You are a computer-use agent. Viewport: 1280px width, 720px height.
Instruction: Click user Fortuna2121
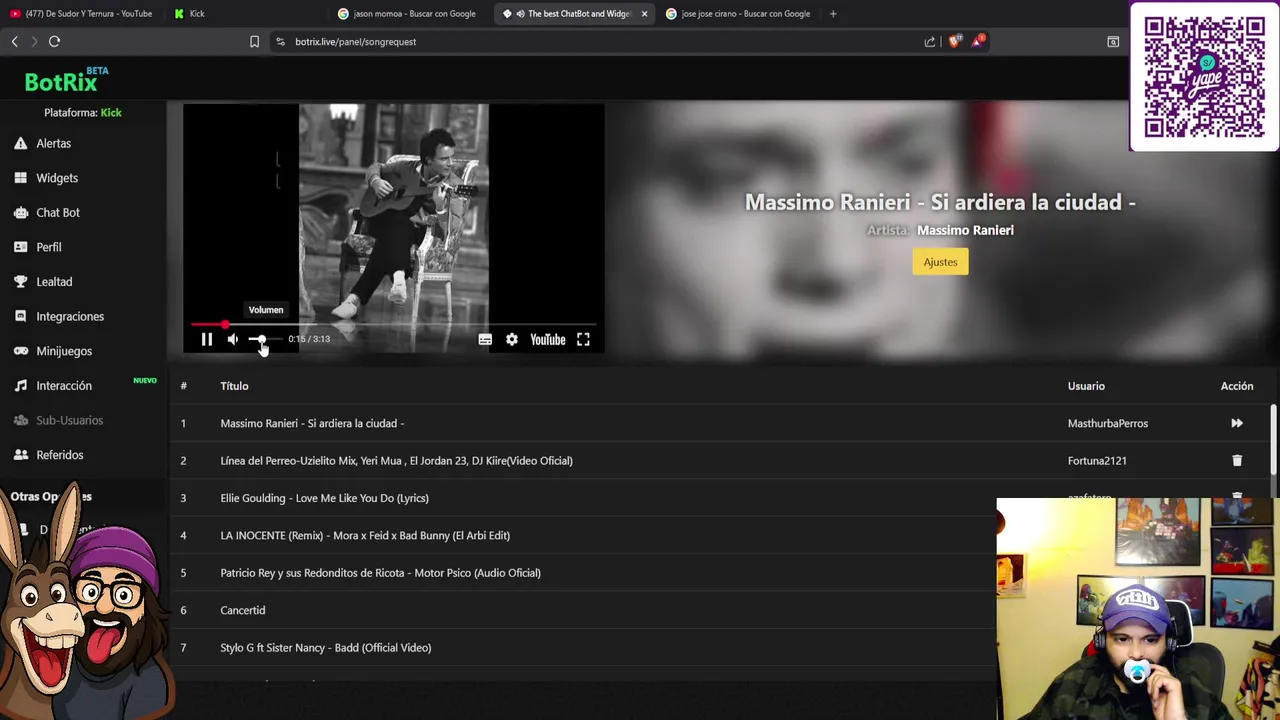(x=1097, y=461)
